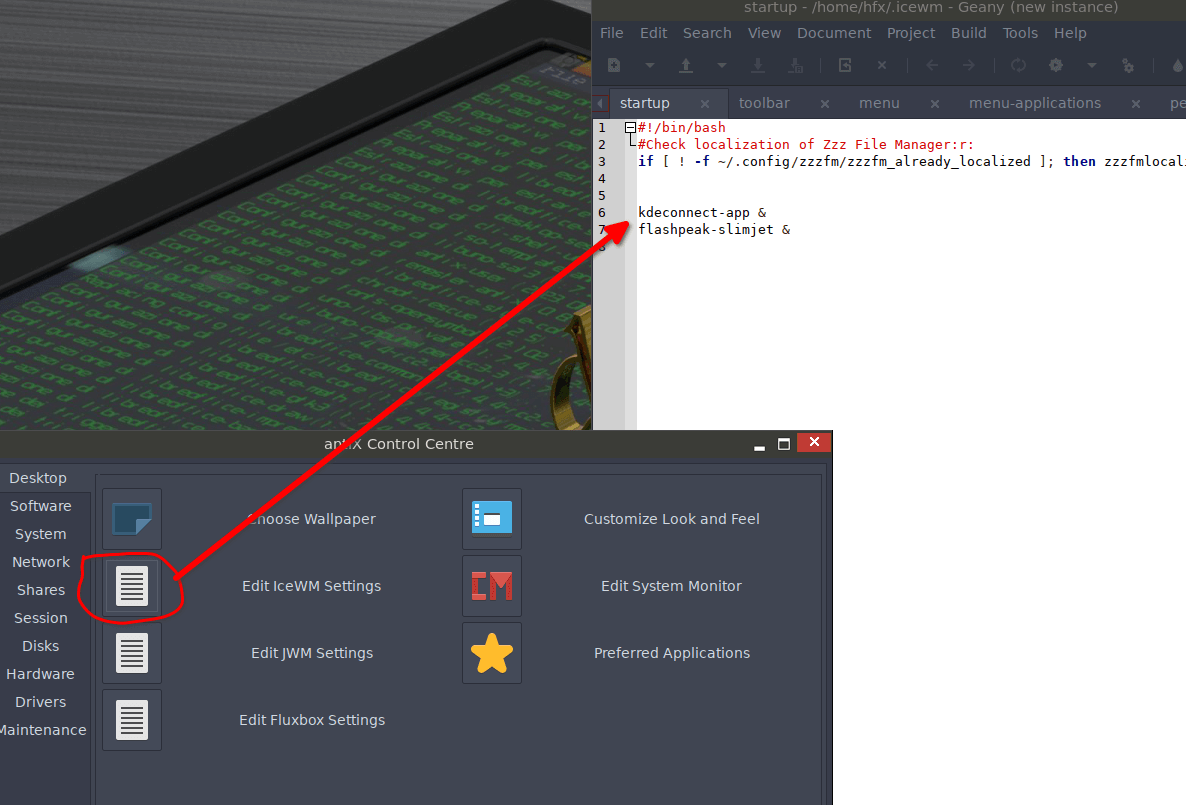Expand the save button dropdown arrow

(x=721, y=65)
